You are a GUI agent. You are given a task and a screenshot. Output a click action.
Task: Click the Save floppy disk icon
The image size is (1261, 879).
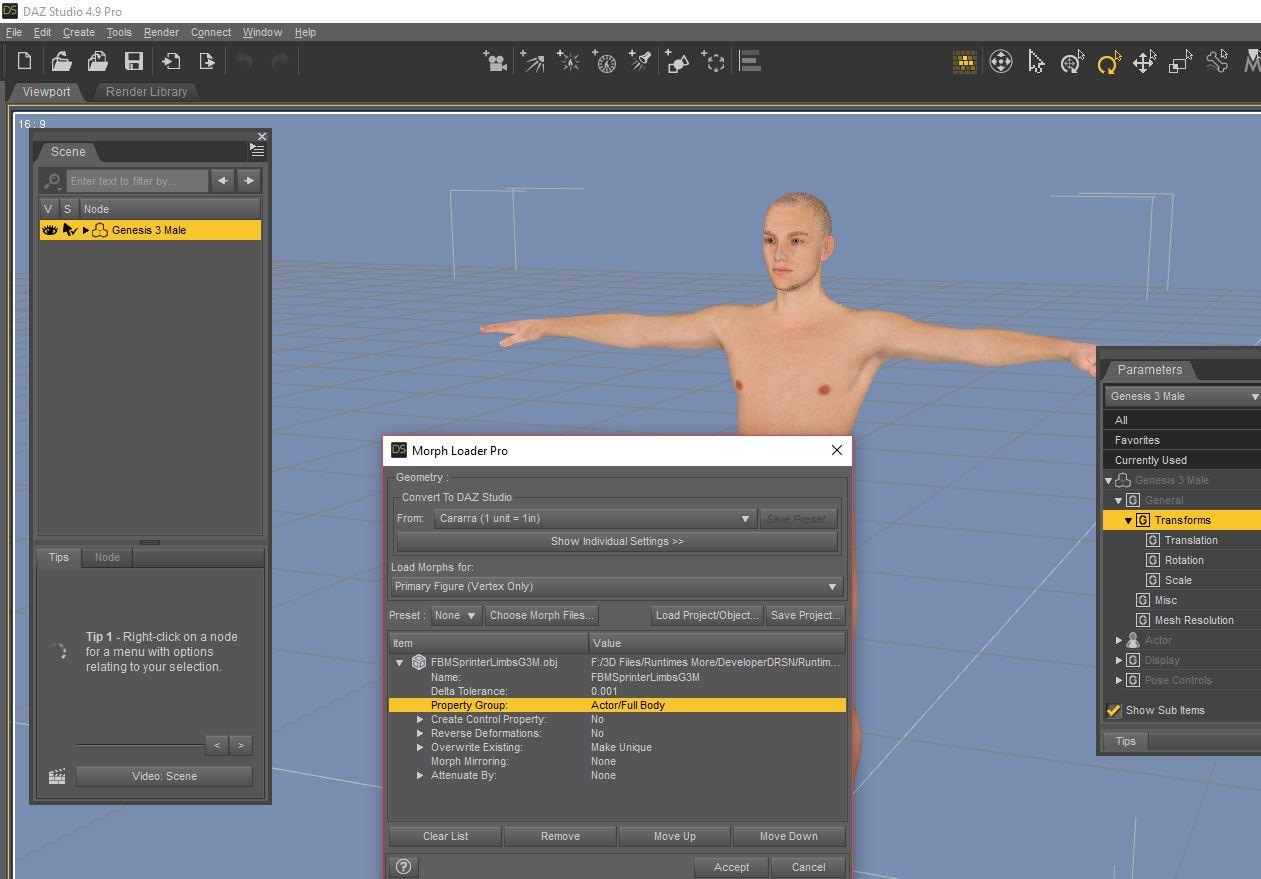[x=133, y=61]
